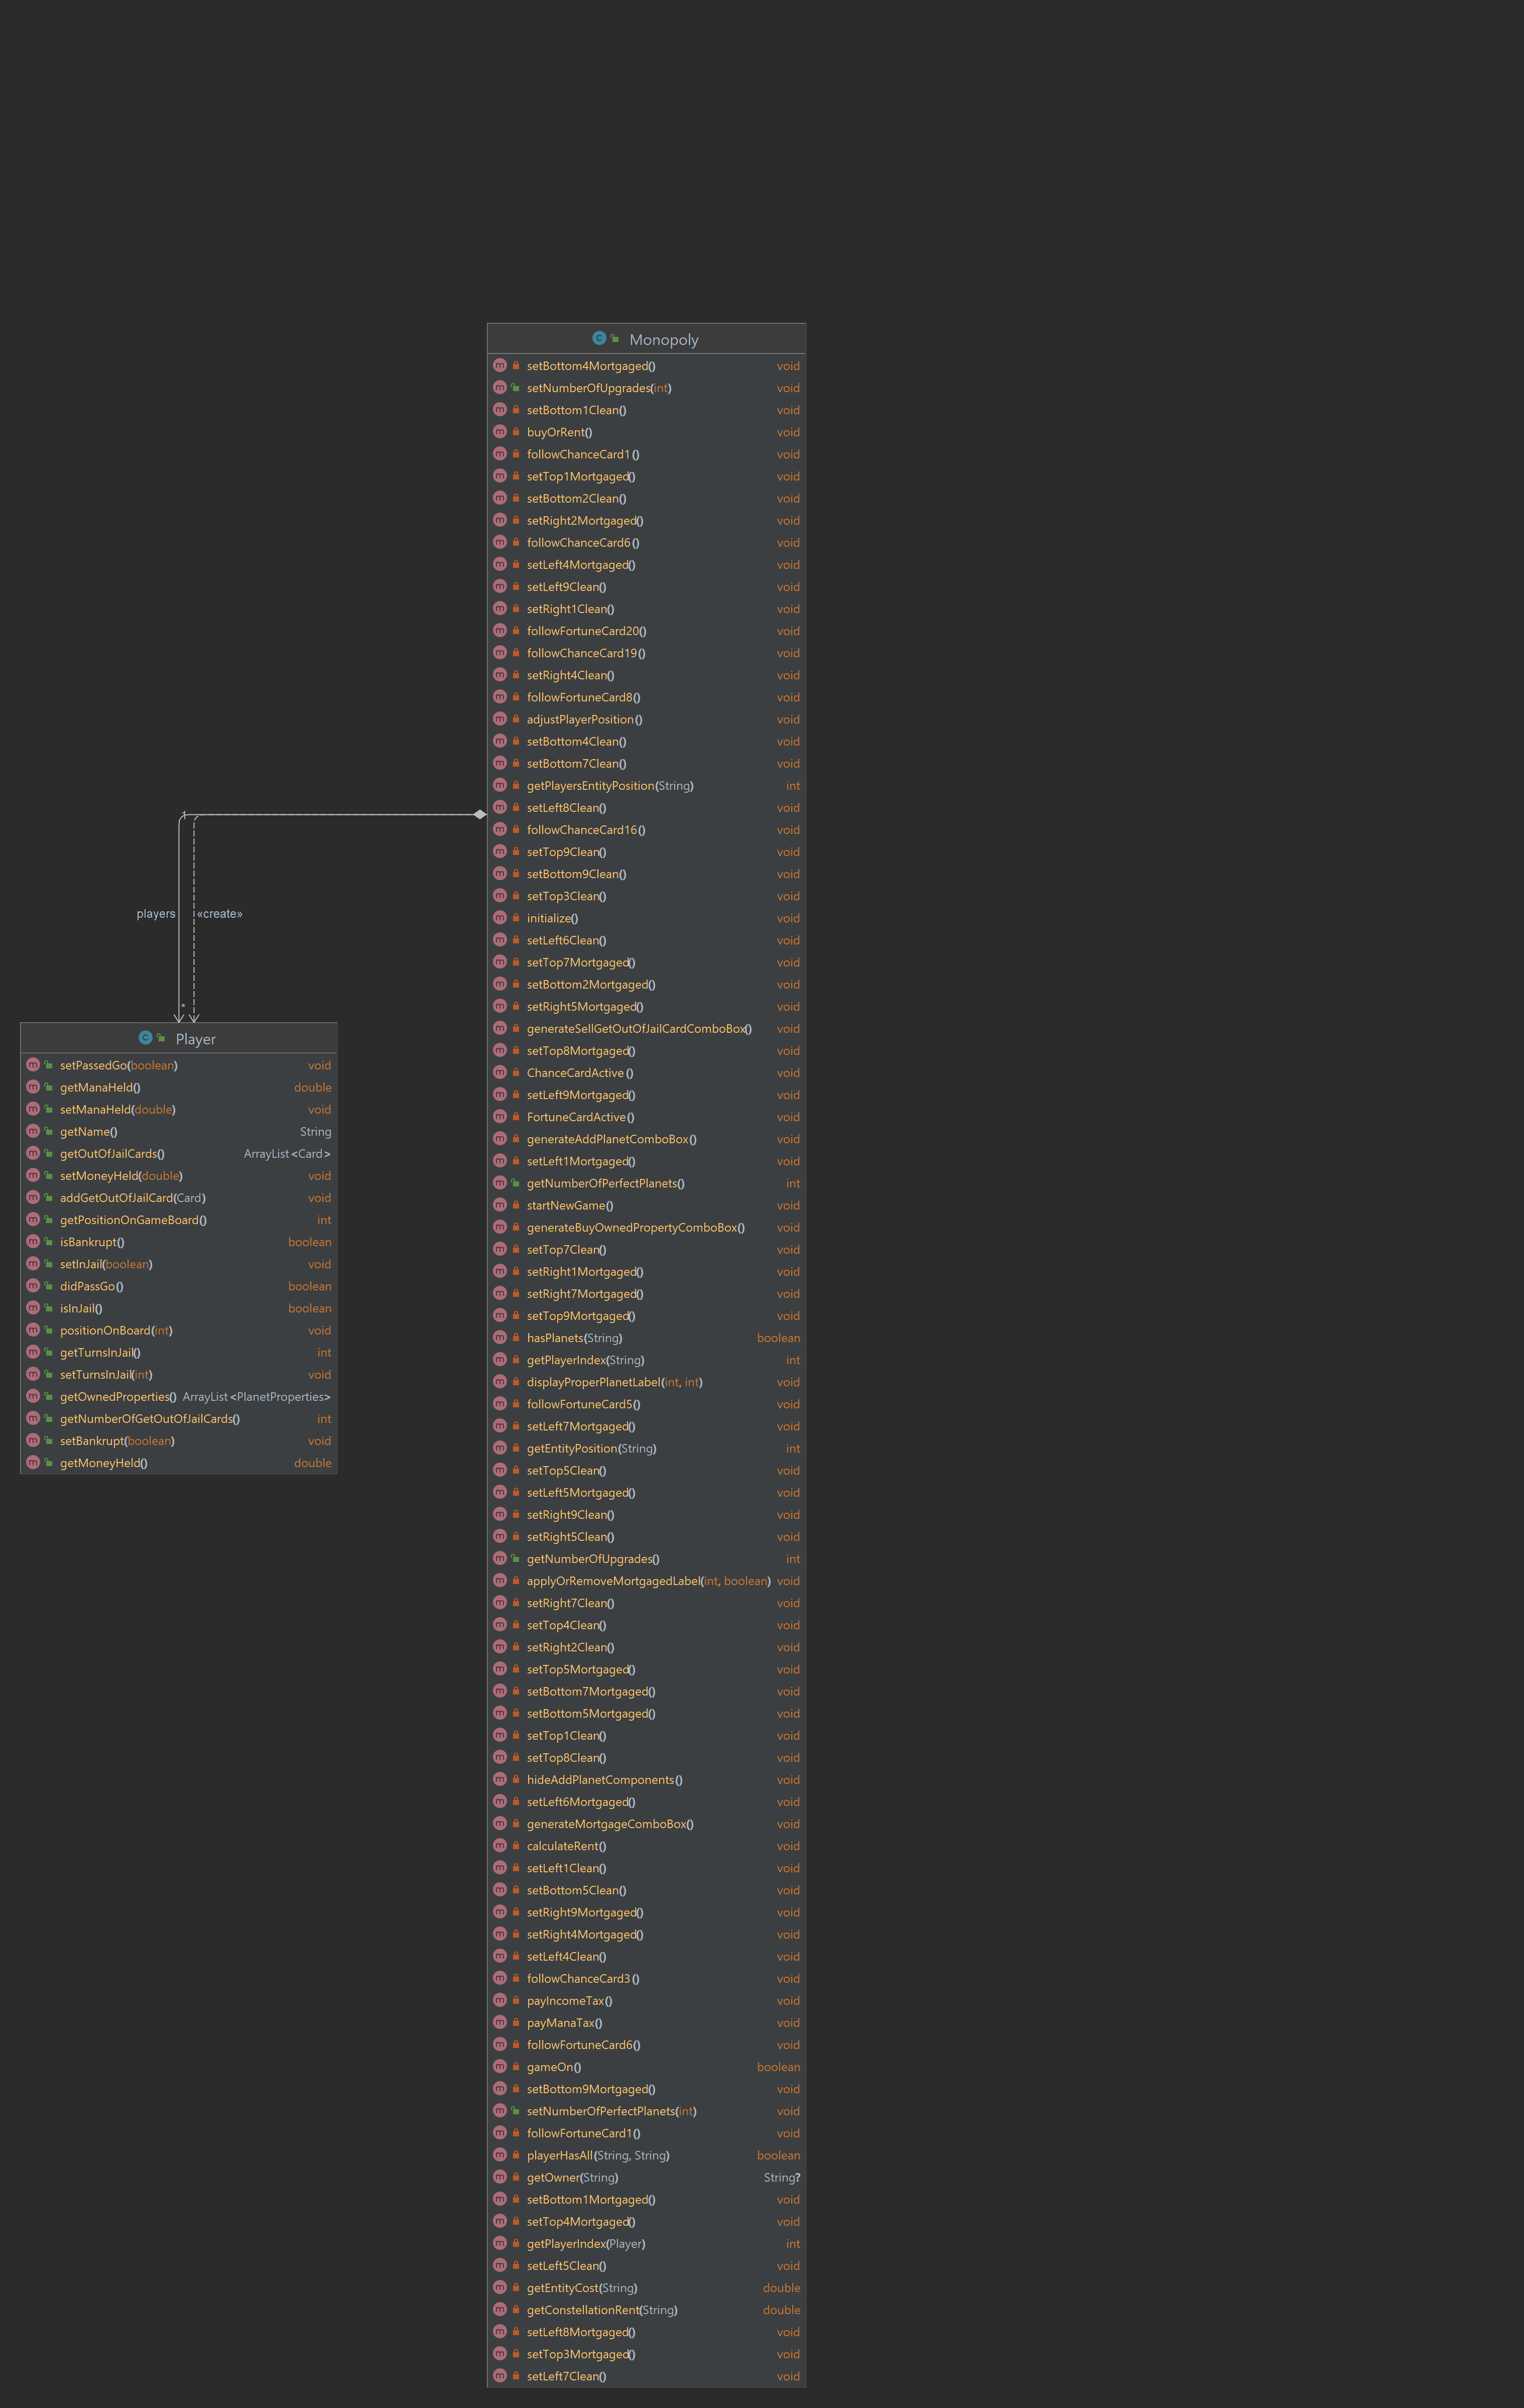Click lock icon beside payIncomeTax()
1524x2408 pixels.
coord(516,2001)
